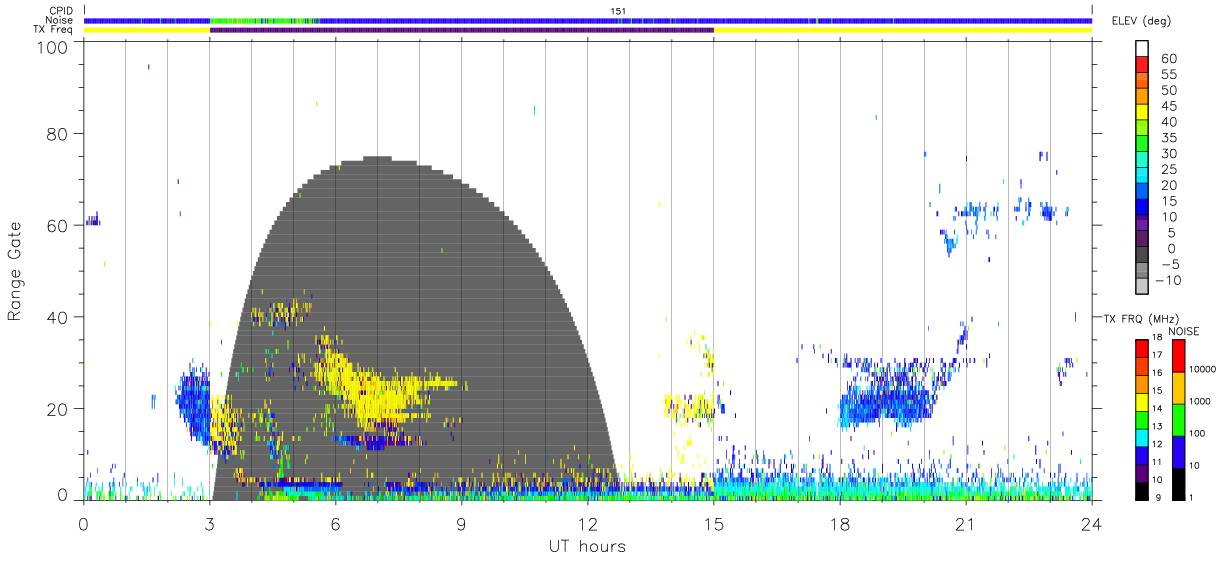1228x567 pixels.
Task: Select the CPID value 151
Action: 618,11
